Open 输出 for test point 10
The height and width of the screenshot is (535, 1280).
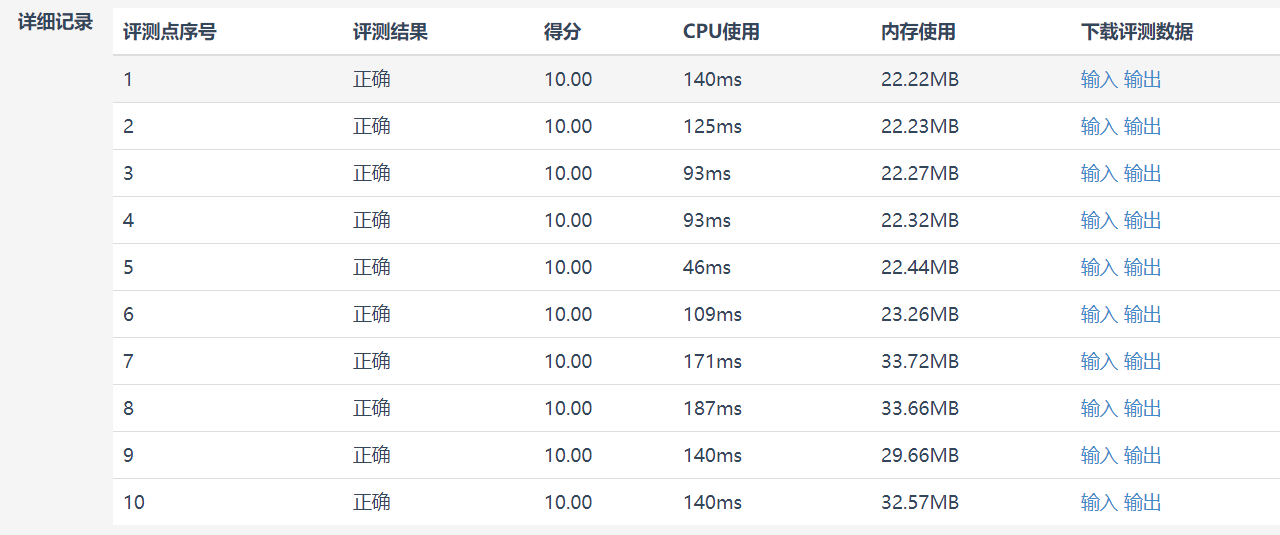(1142, 503)
